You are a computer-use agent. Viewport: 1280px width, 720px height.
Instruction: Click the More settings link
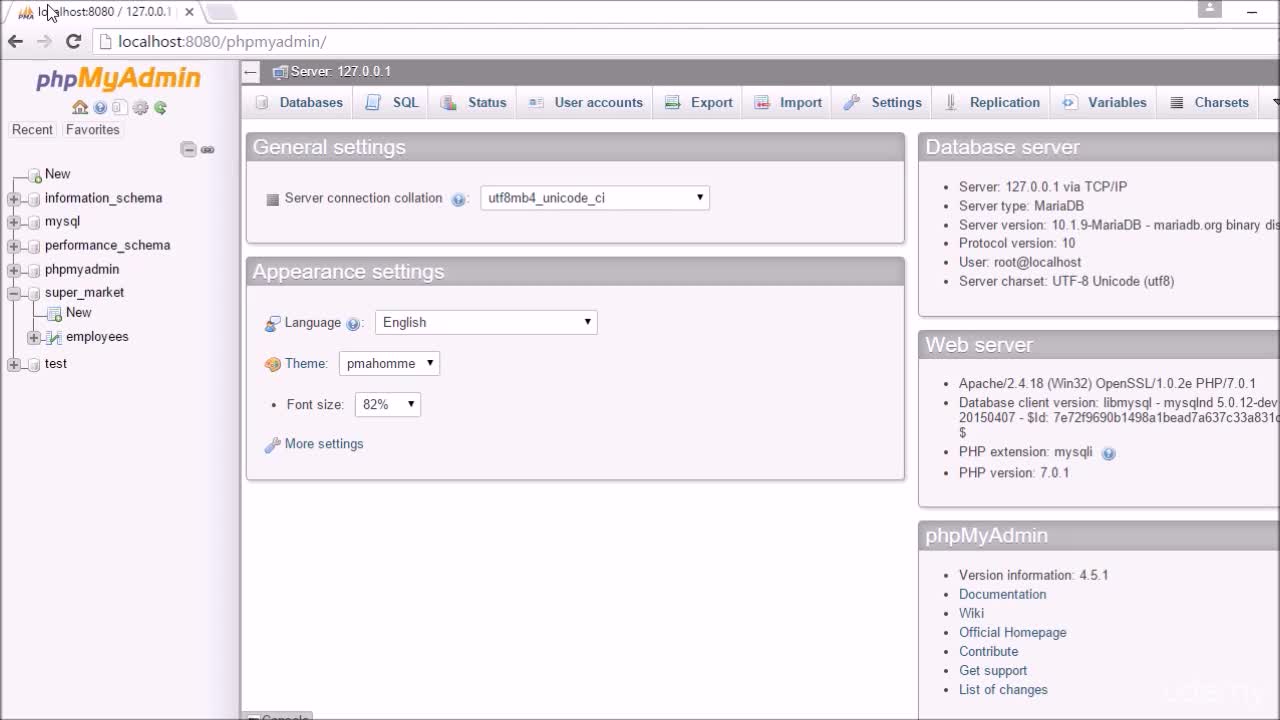(324, 444)
